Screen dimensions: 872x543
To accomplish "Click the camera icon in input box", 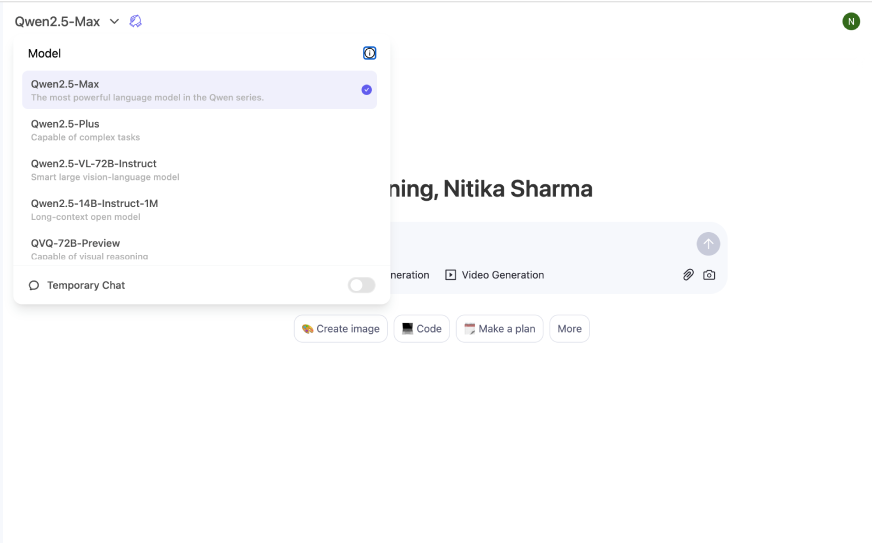I will click(x=709, y=275).
